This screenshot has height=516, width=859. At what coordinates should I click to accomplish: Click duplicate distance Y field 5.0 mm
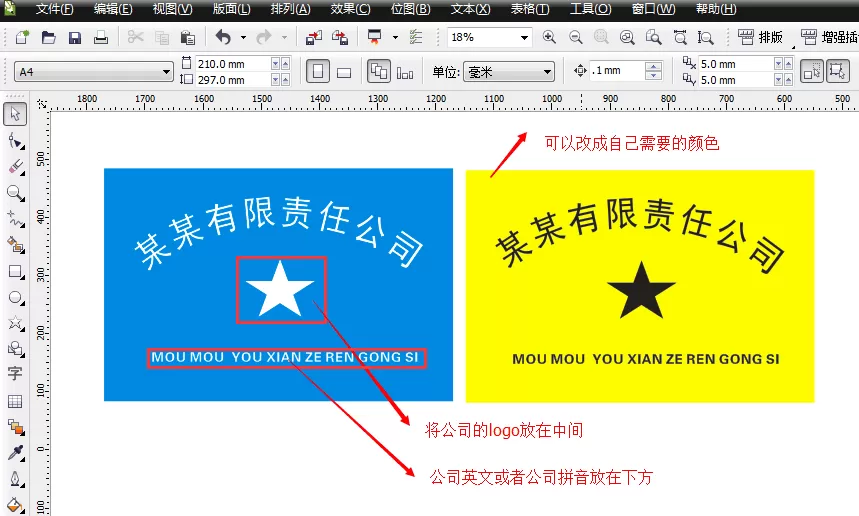click(x=736, y=80)
